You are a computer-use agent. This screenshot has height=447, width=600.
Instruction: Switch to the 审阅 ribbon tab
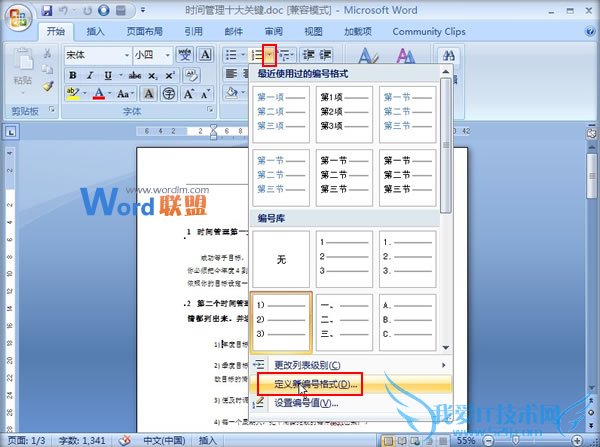[x=274, y=31]
